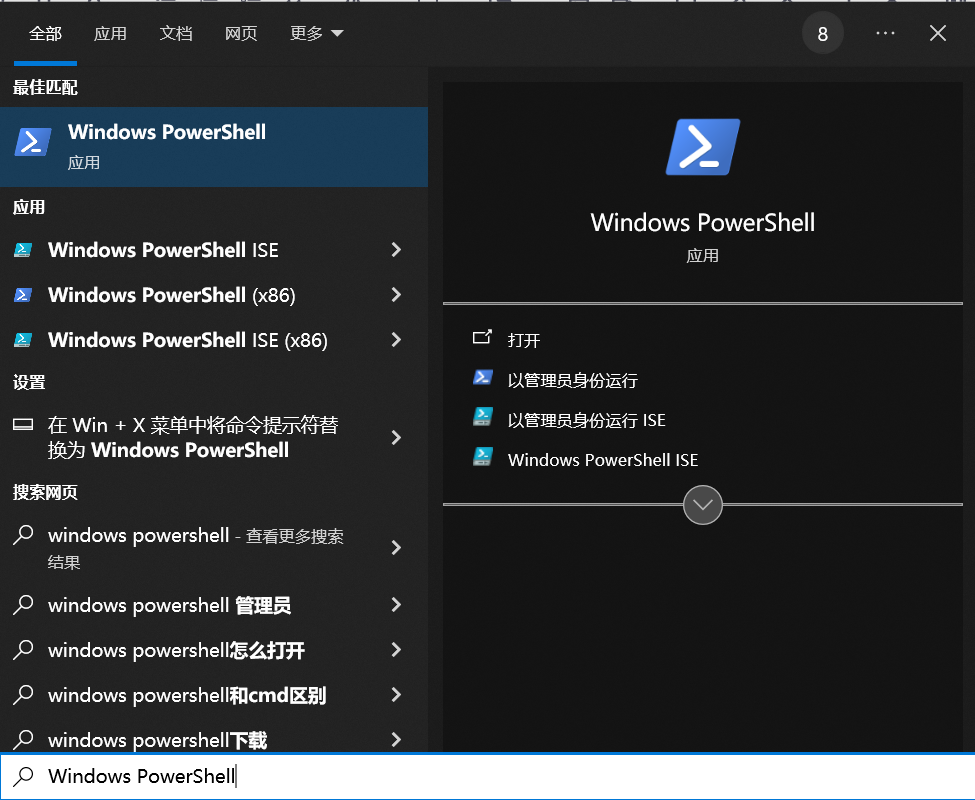Select web suggestion windows powershell和cmd区别

click(x=214, y=694)
